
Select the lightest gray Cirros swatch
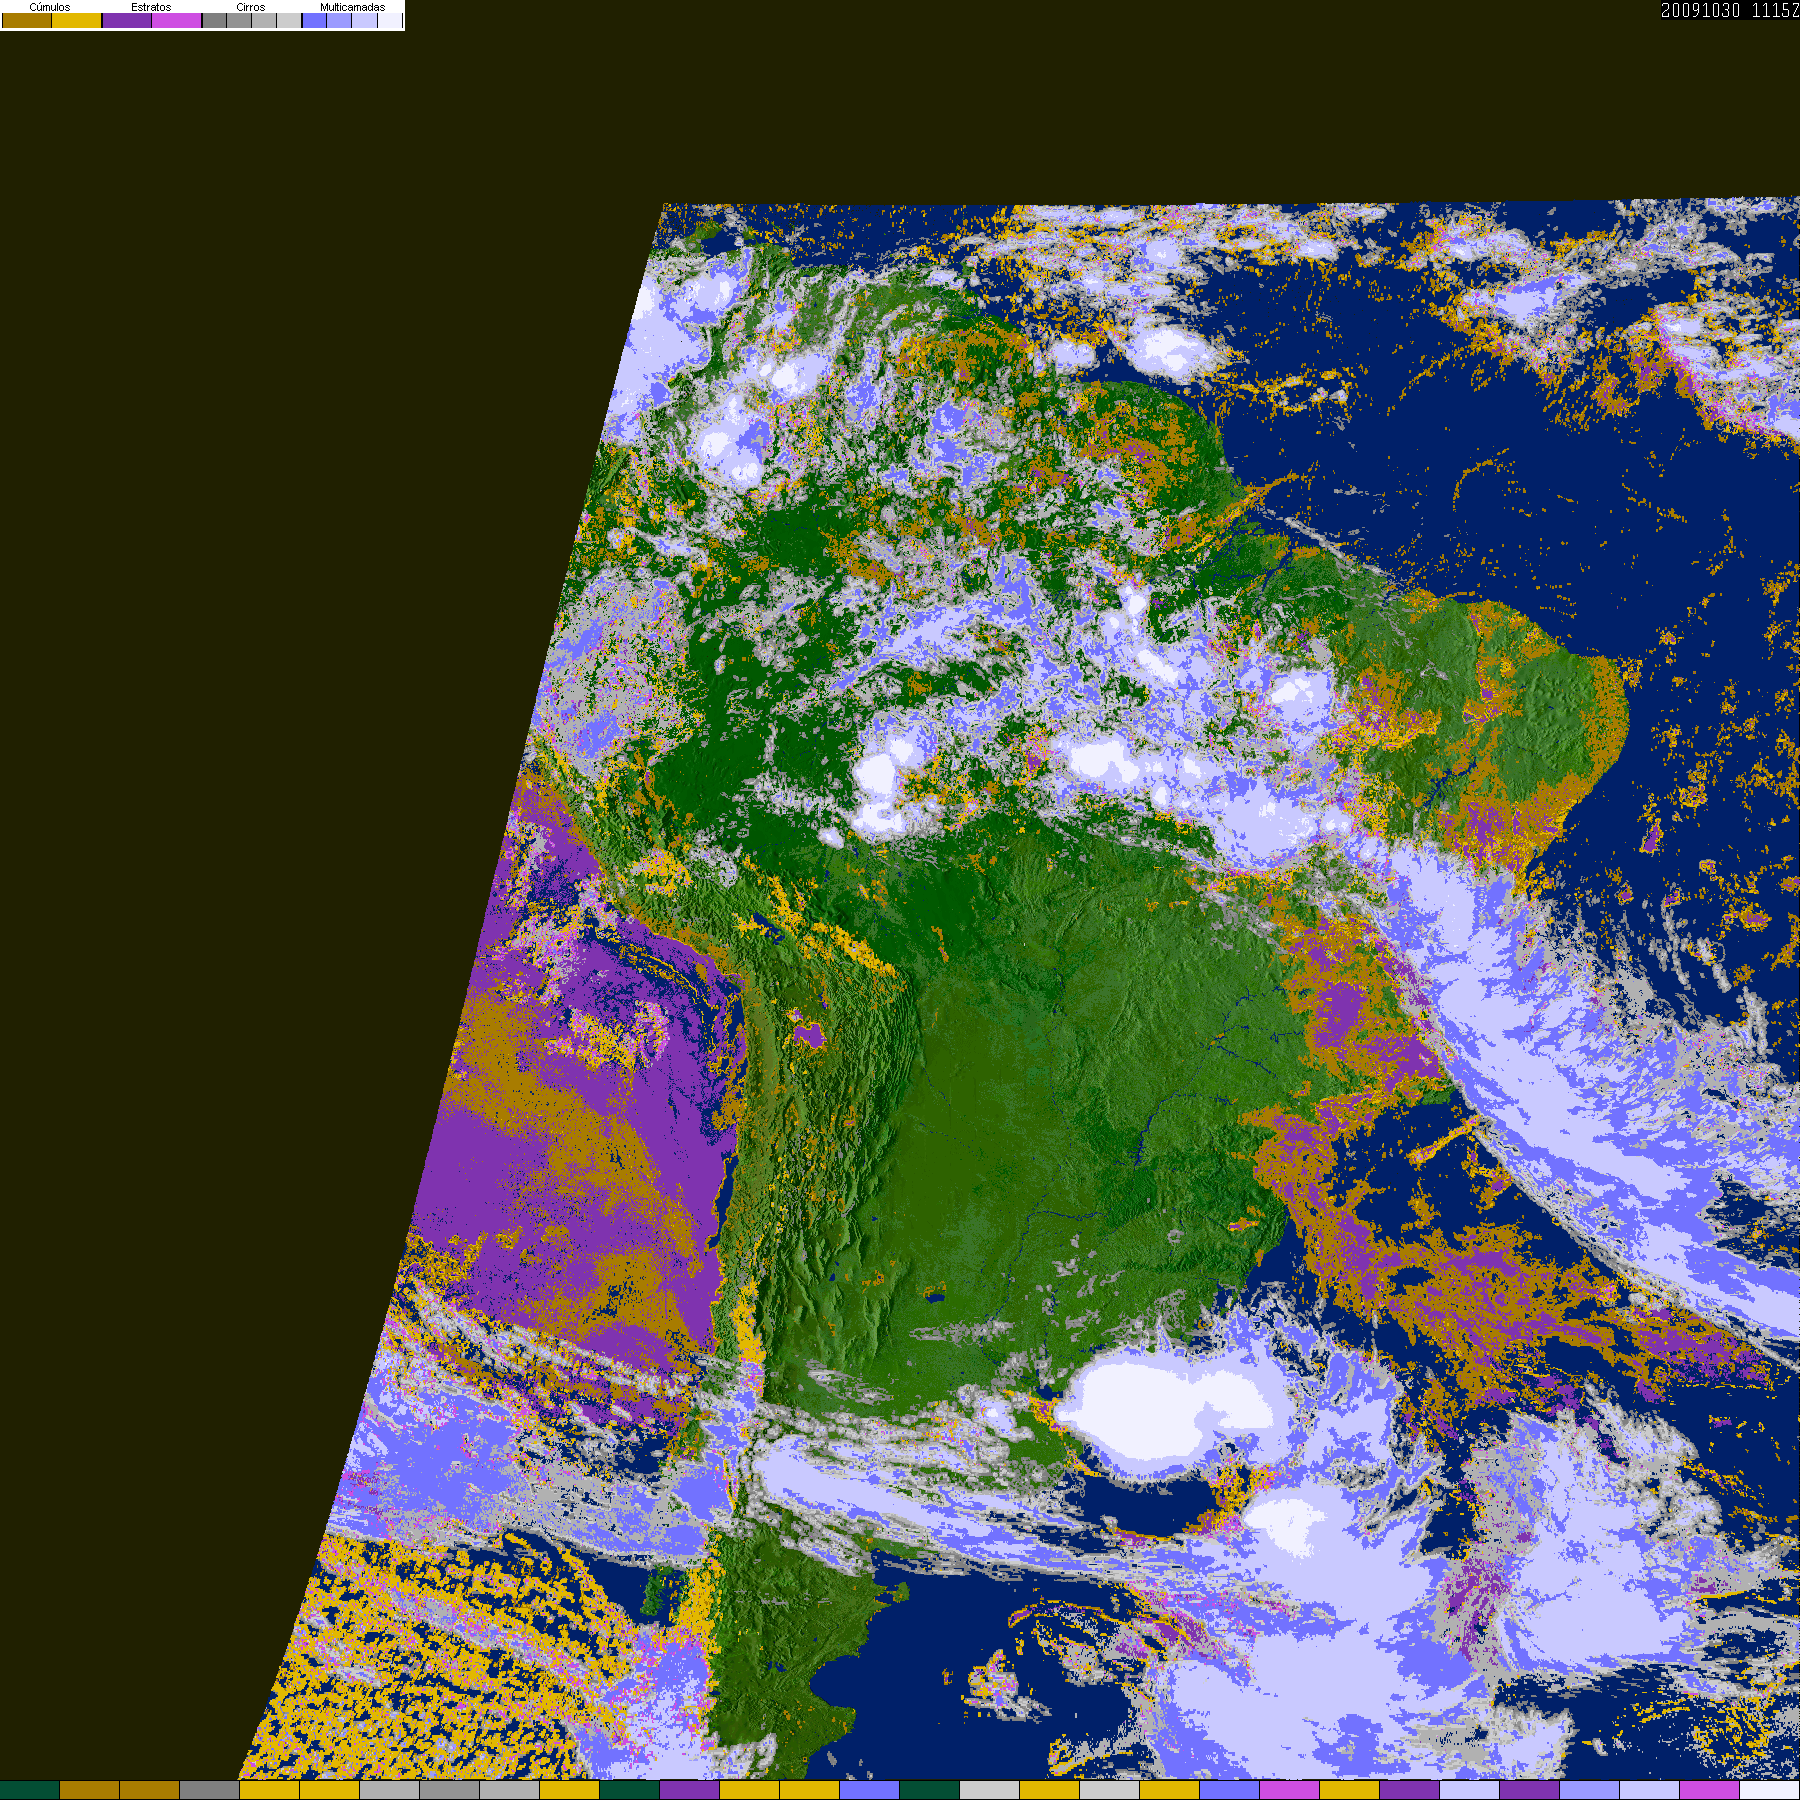[289, 20]
